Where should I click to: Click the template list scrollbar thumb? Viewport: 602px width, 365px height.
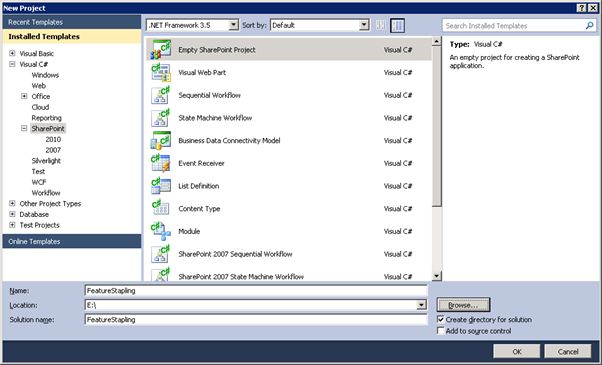(437, 127)
